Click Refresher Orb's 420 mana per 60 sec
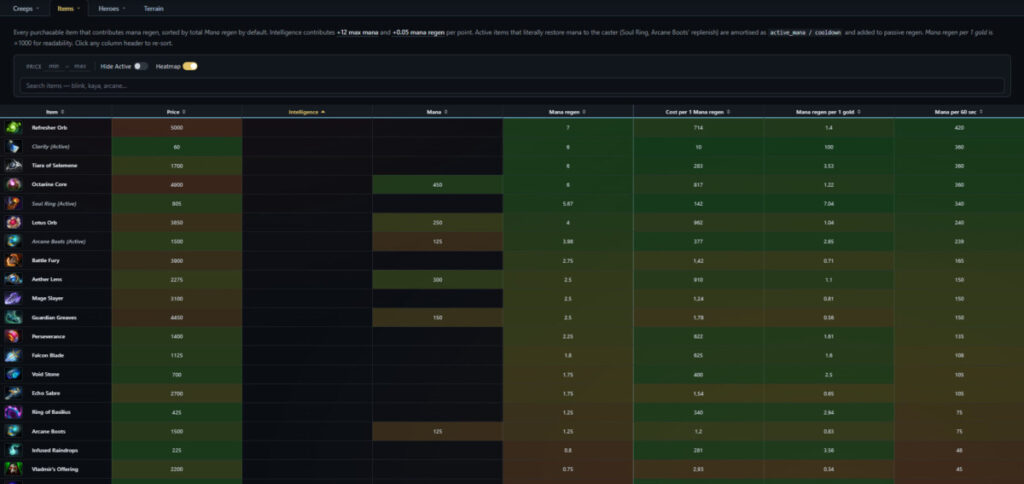Screen dimensions: 1024x484 point(959,127)
